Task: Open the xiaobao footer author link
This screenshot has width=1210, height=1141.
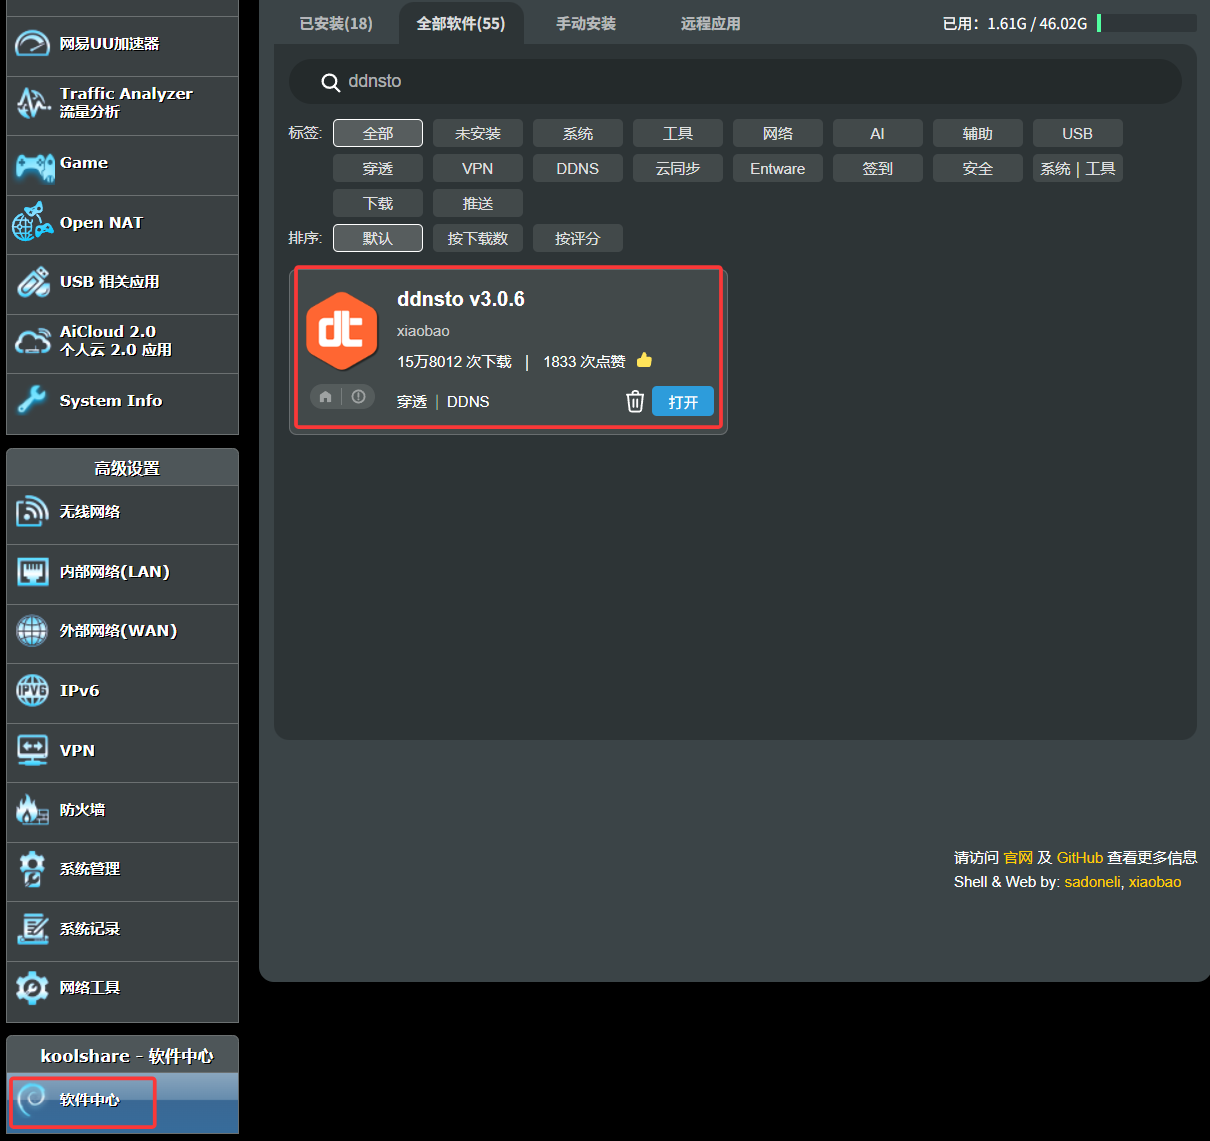Action: click(x=1155, y=882)
